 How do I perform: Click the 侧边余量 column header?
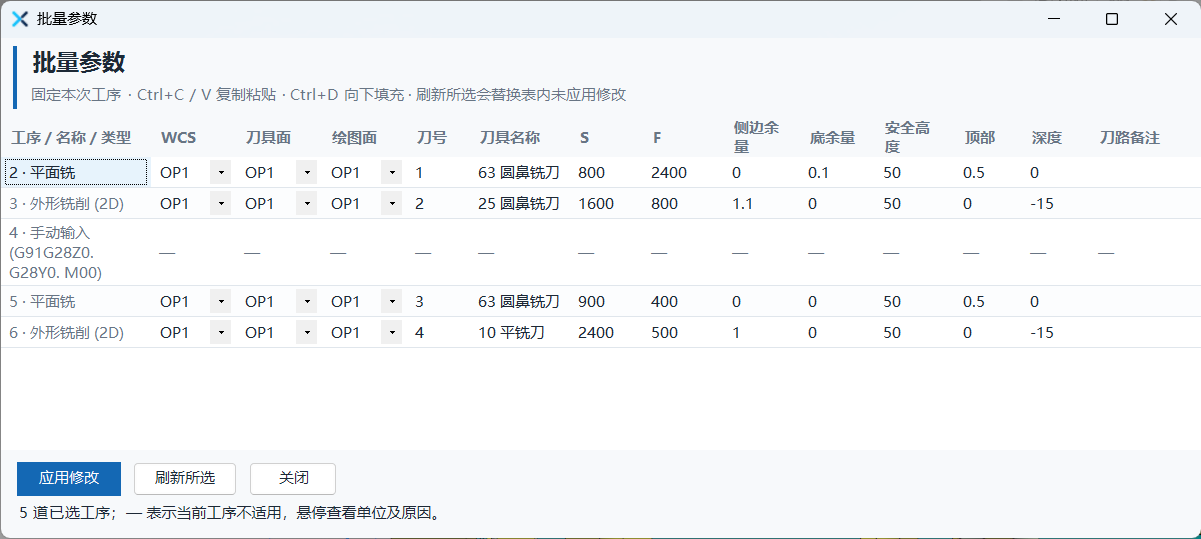[x=756, y=137]
